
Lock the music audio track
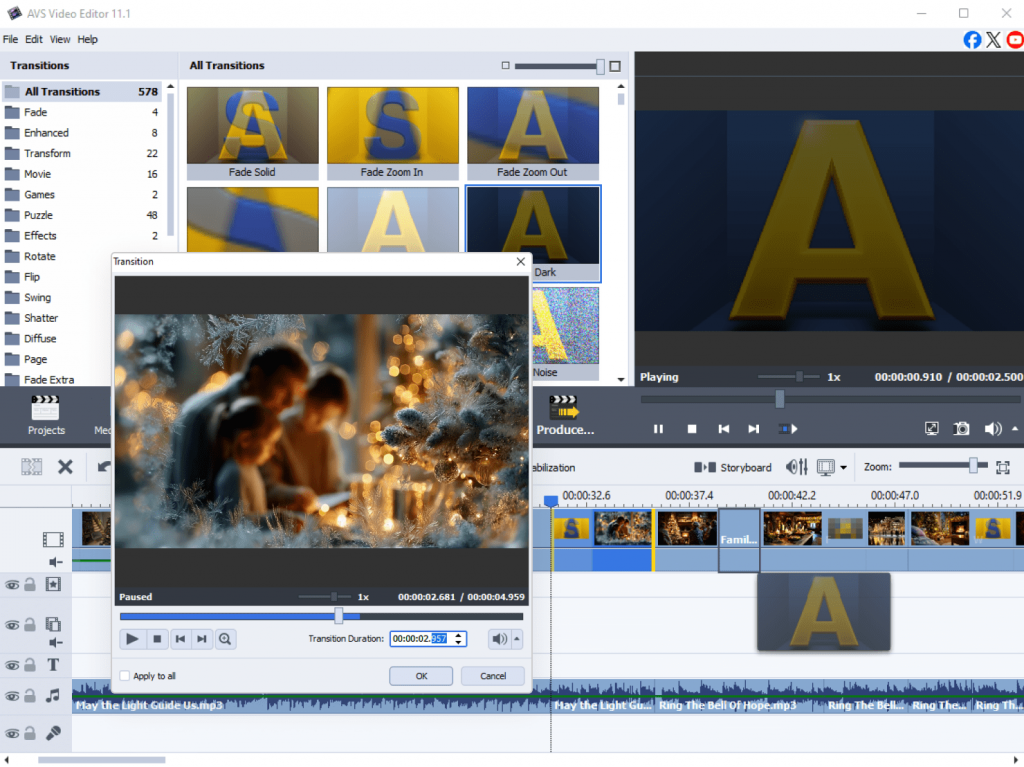[x=30, y=695]
